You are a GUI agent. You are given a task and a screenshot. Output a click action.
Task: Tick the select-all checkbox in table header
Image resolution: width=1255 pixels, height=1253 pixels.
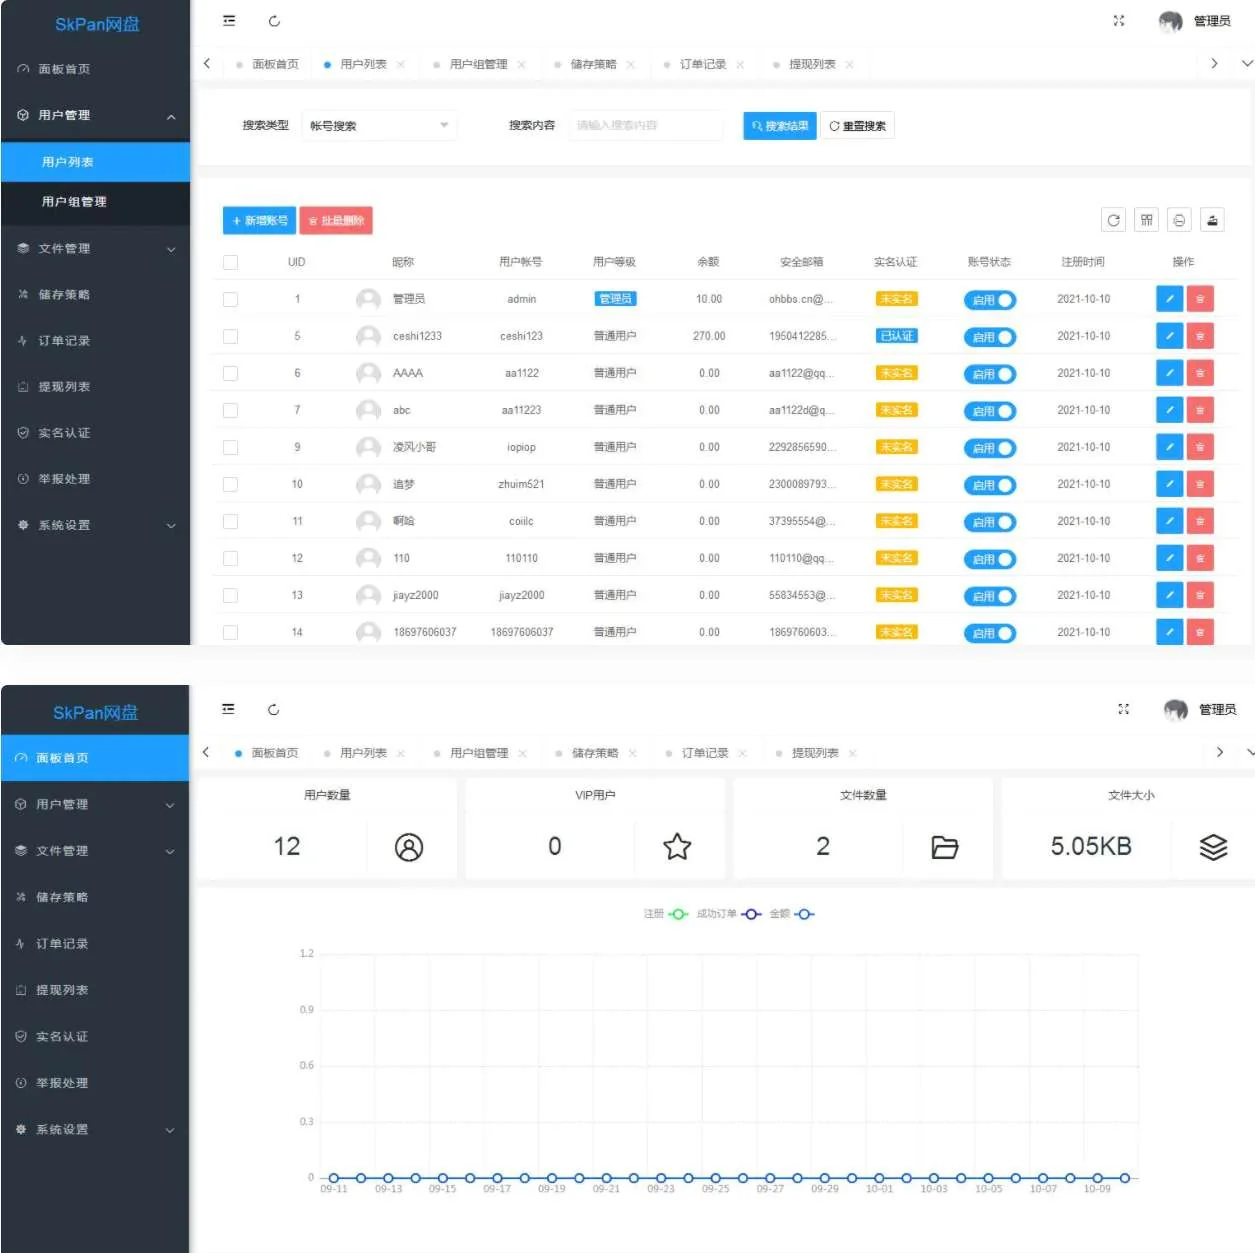click(230, 262)
